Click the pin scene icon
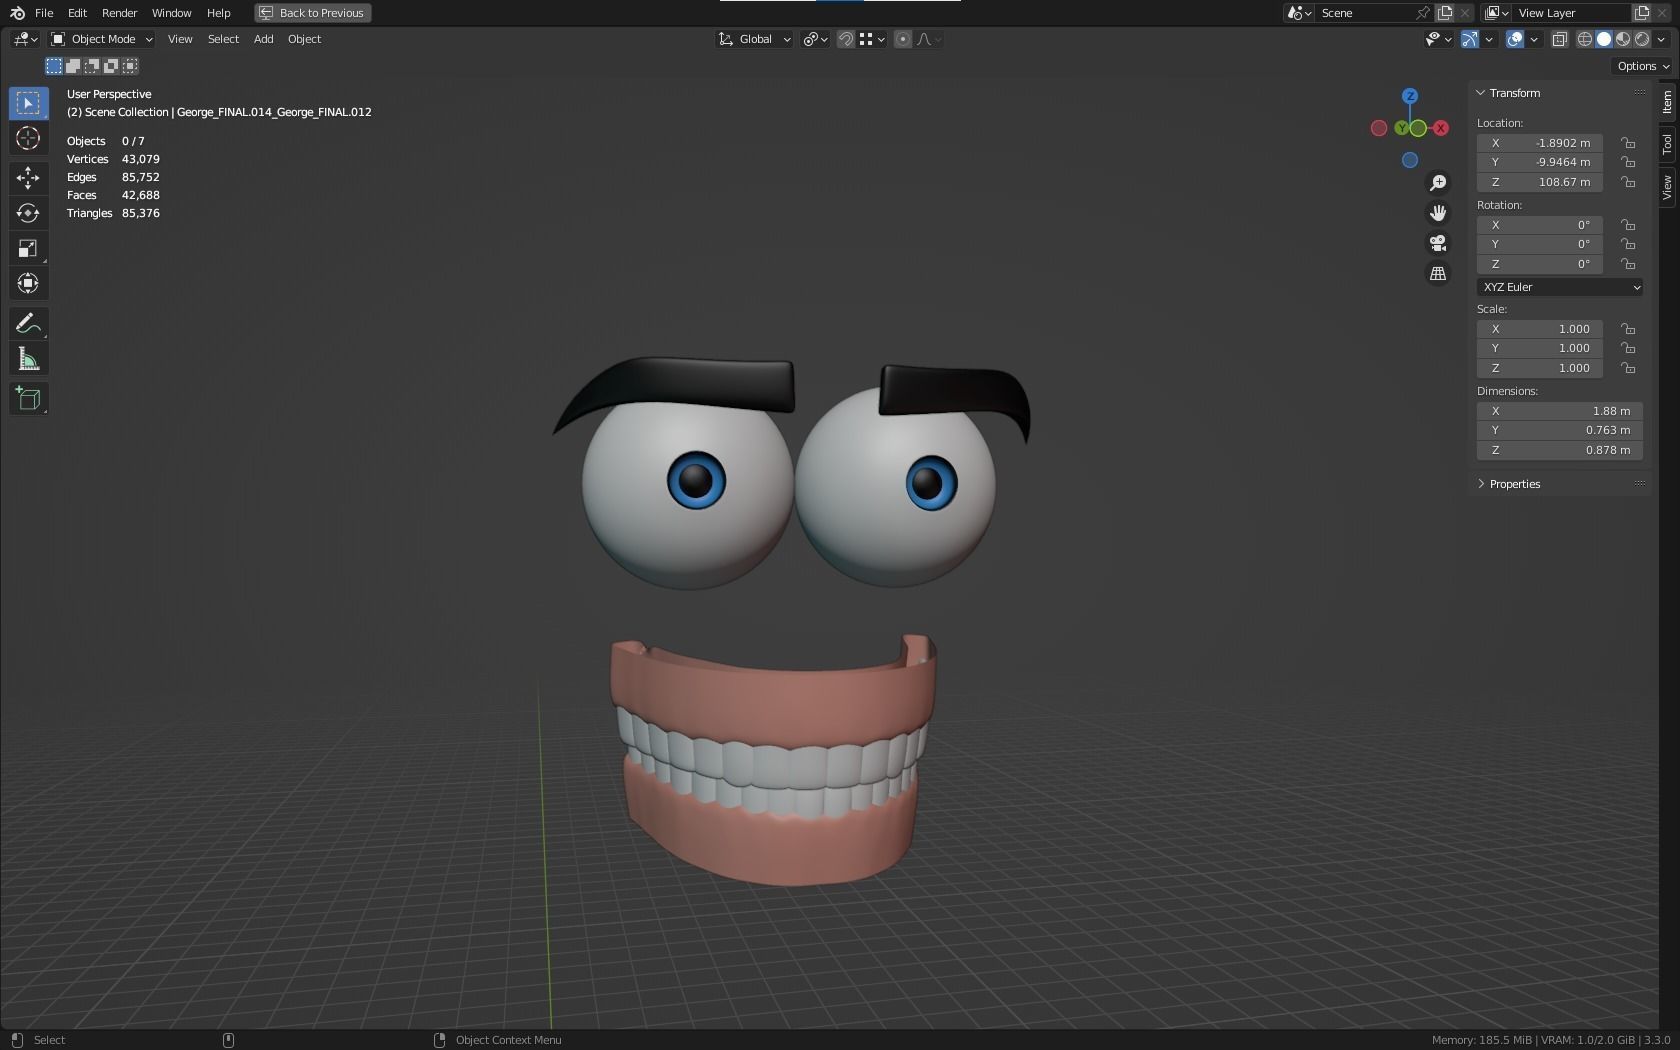The width and height of the screenshot is (1680, 1050). point(1422,13)
